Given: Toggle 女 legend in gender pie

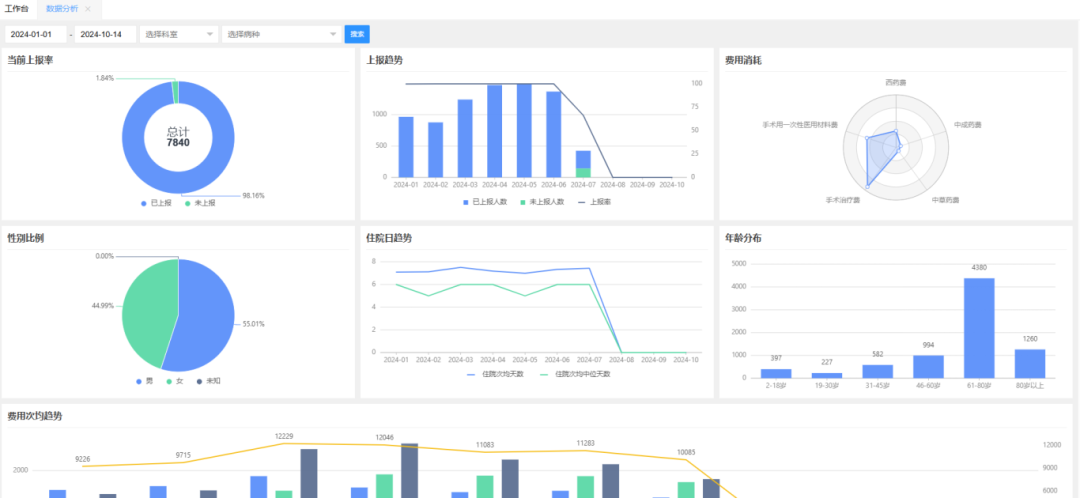Looking at the screenshot, I should pos(175,381).
